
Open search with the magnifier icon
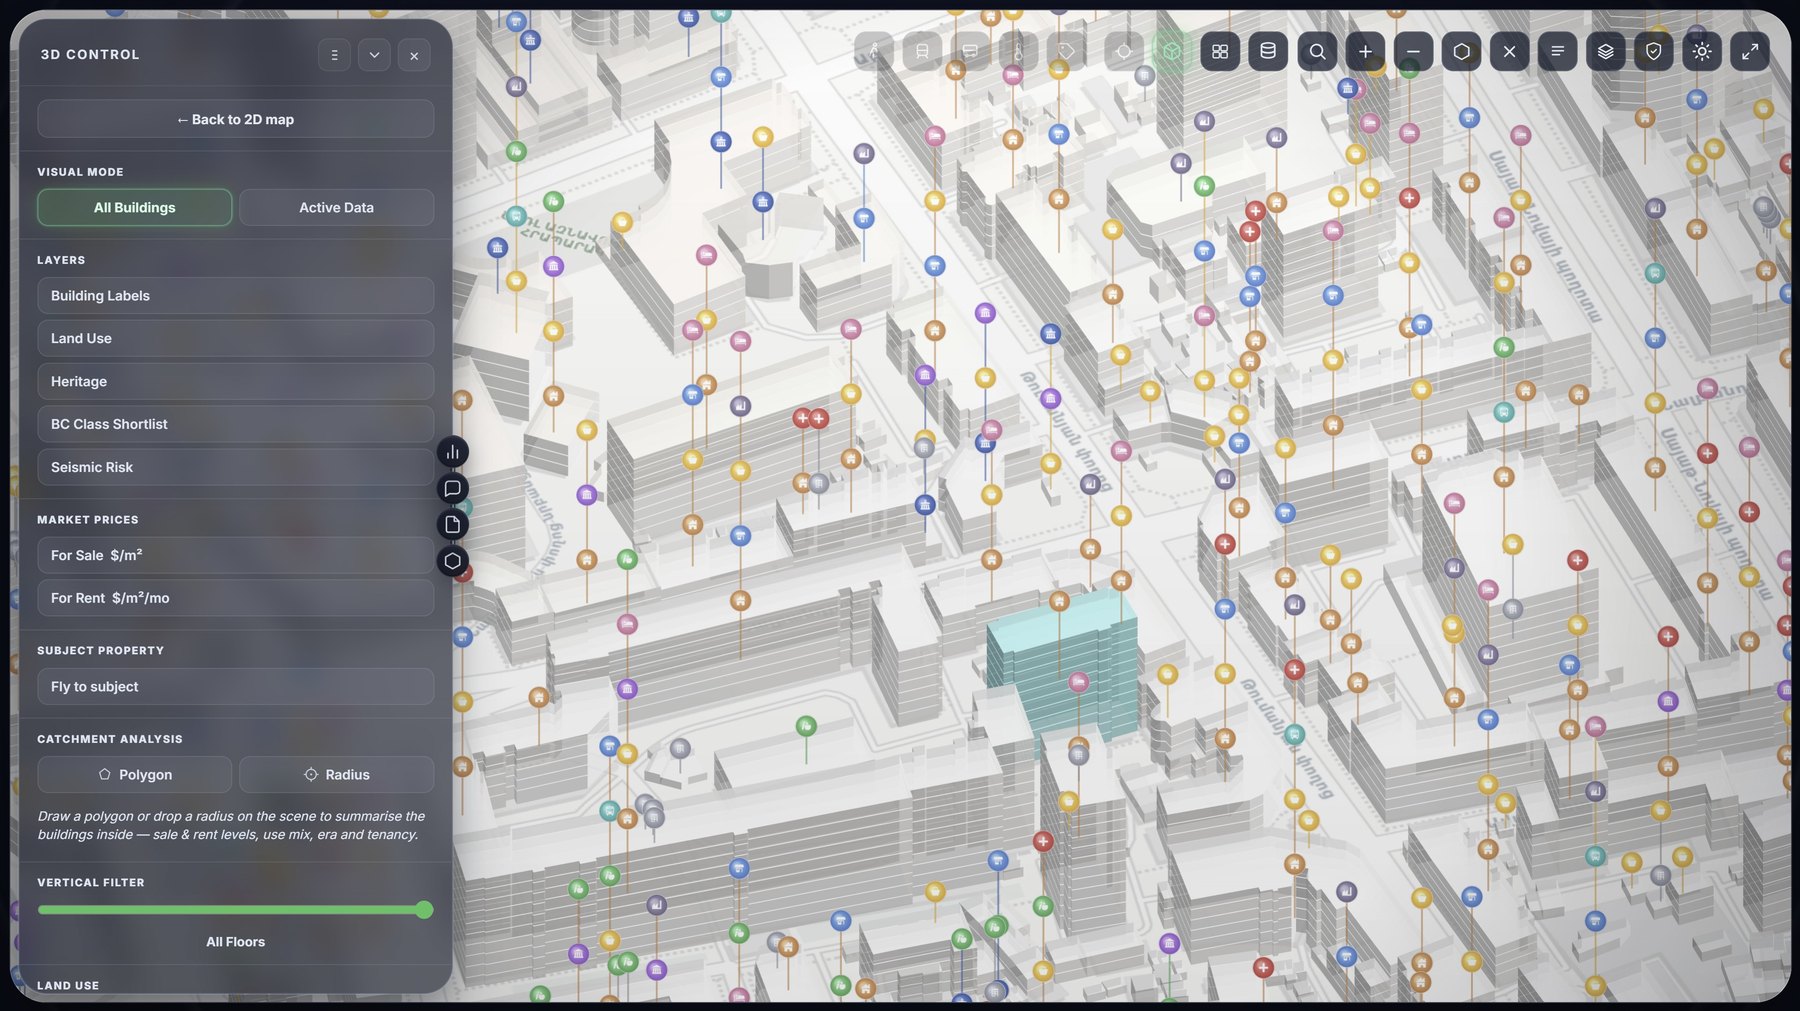(x=1318, y=51)
